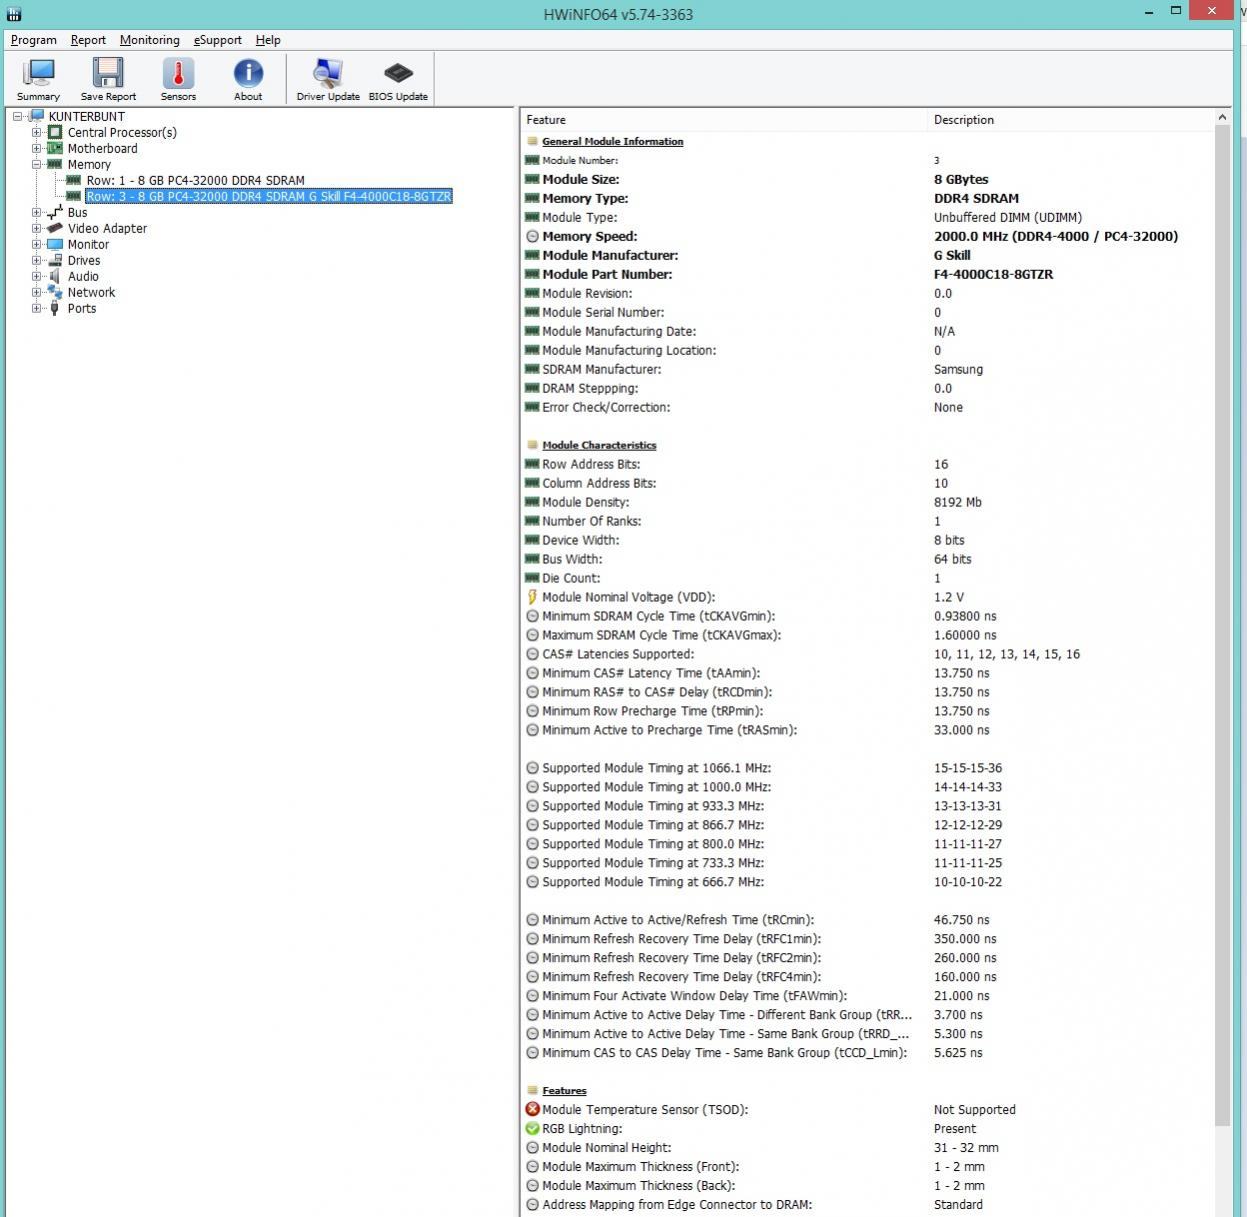Select the SDRAM Manufacturer row
The width and height of the screenshot is (1247, 1217).
(867, 369)
